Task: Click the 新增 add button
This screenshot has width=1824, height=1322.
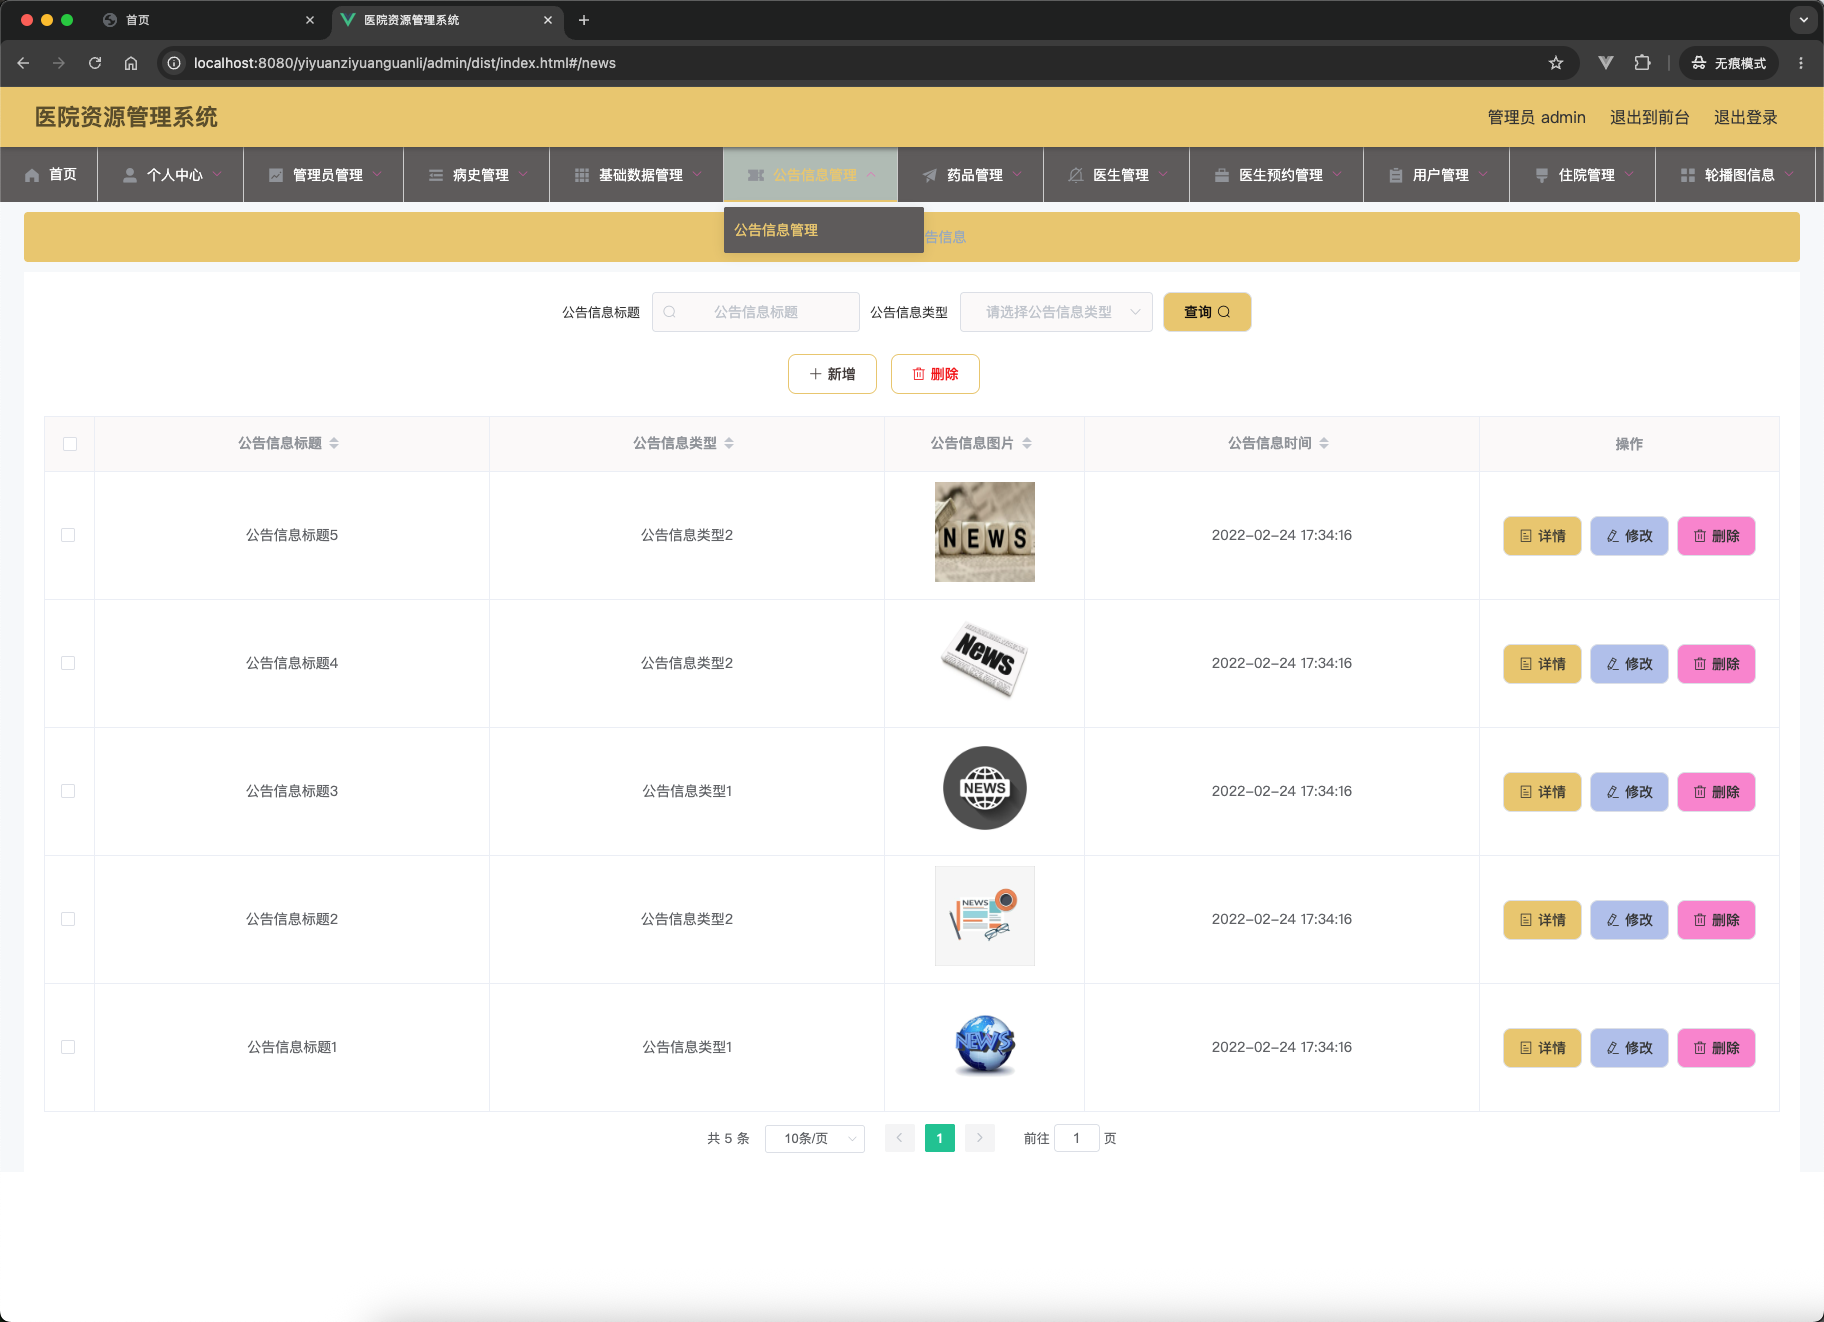Action: pyautogui.click(x=832, y=374)
